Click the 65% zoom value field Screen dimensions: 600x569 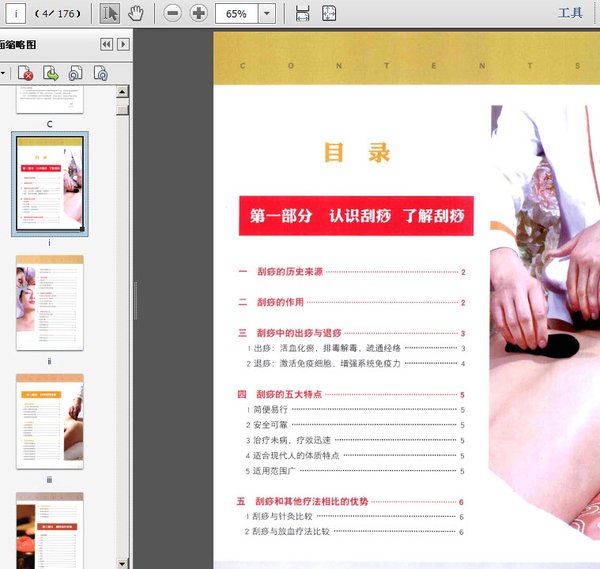pyautogui.click(x=236, y=14)
